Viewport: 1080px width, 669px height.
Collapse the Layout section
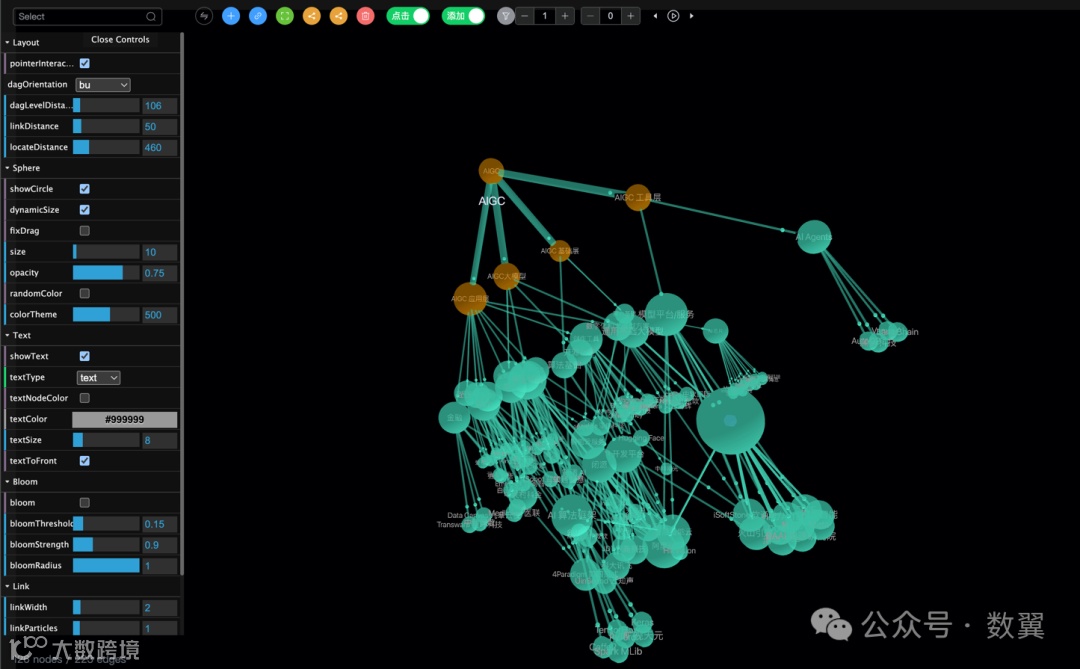(23, 43)
